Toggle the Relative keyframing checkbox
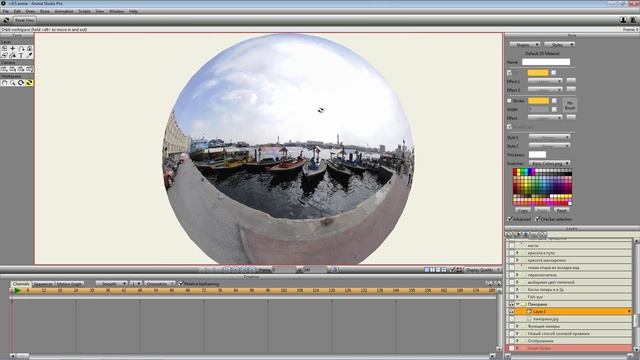Viewport: 640px width, 360px height. pyautogui.click(x=181, y=283)
